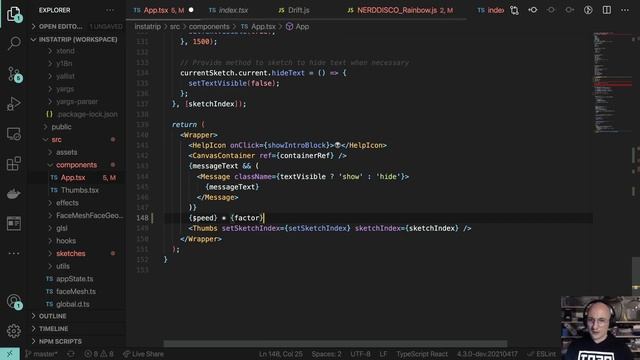Open the Extensions view icon
The image size is (640, 360).
(x=14, y=164)
